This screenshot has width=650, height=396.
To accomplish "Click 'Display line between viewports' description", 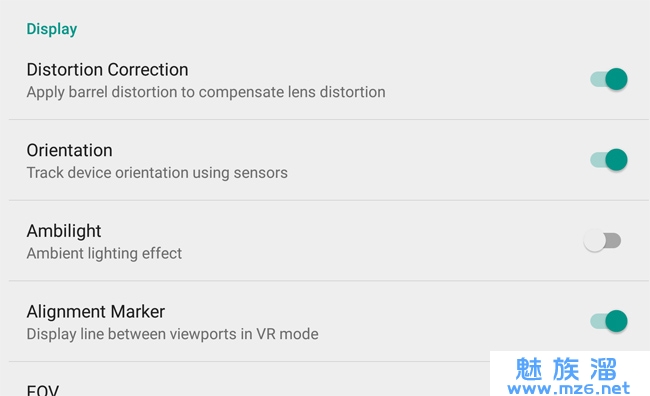I will 132,334.
